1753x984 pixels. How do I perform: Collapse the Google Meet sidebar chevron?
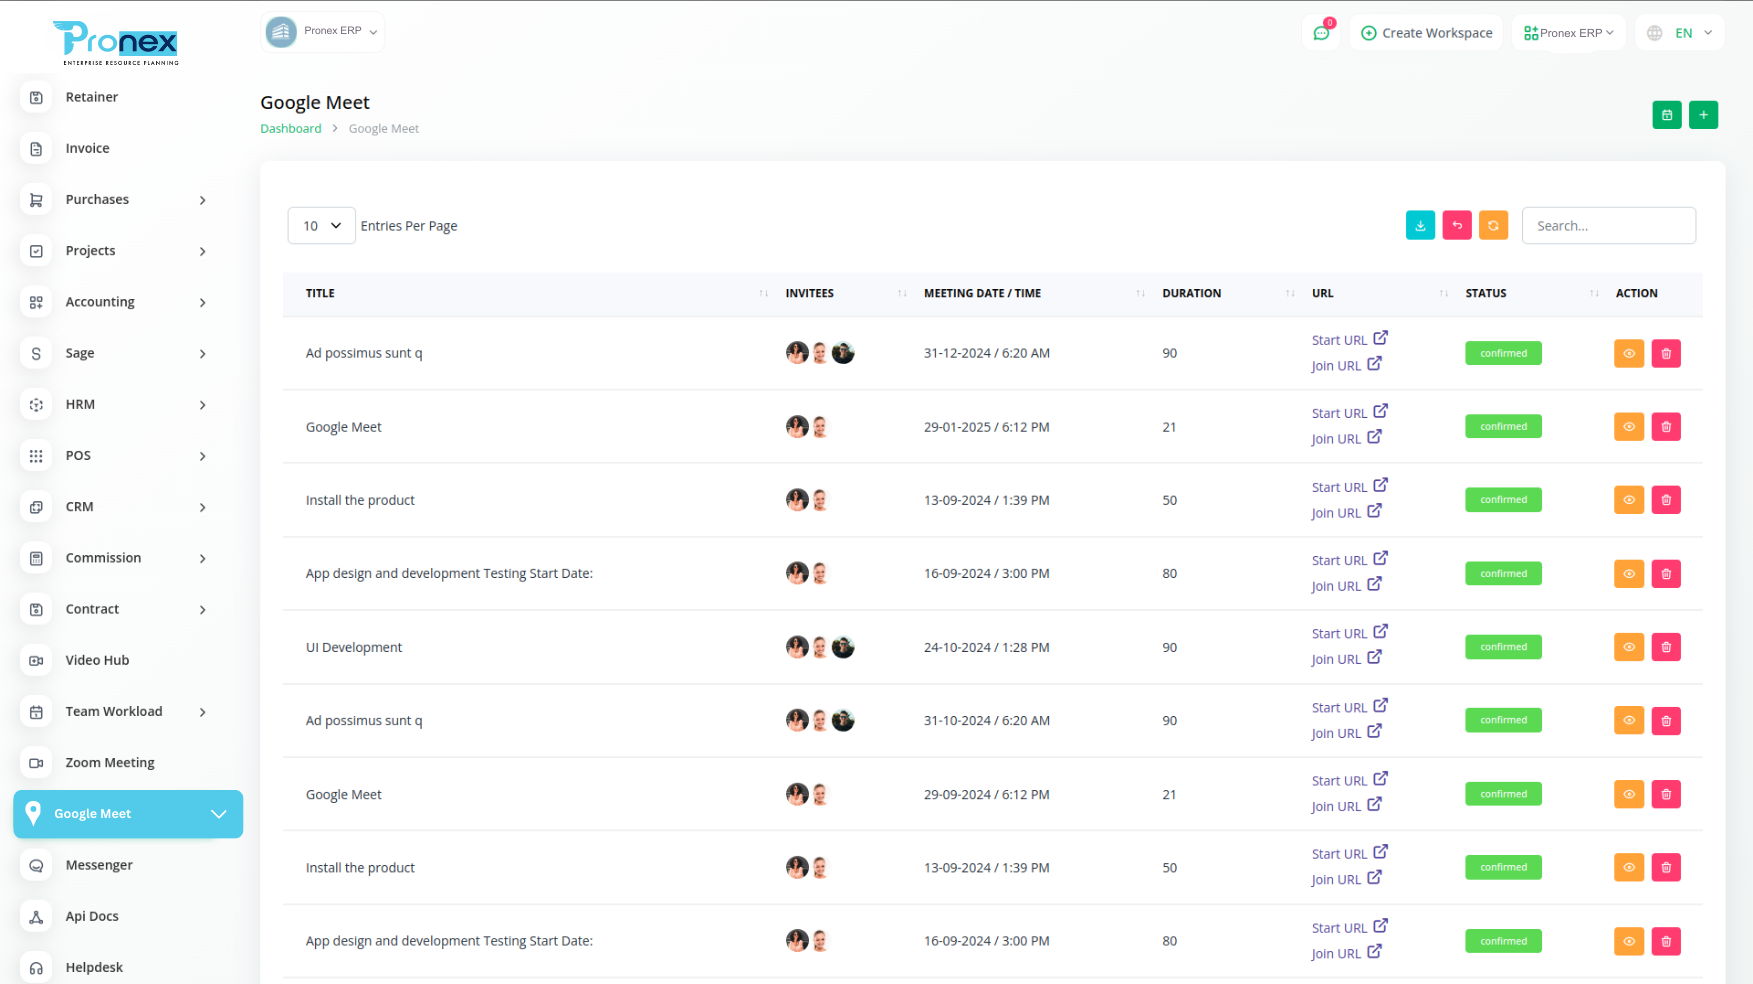tap(219, 814)
